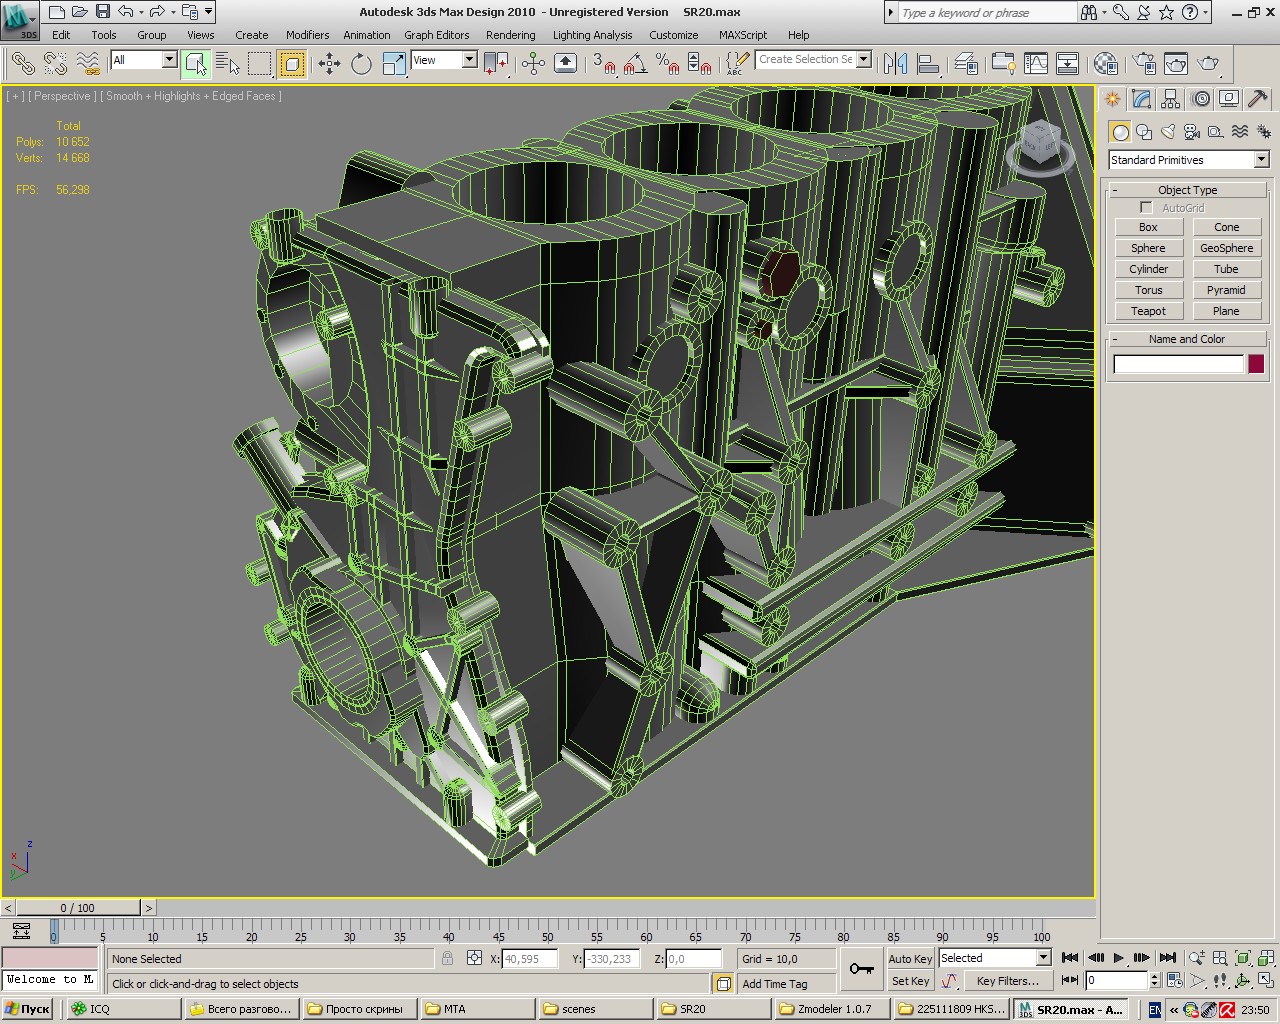Collapse the Object Type rollout
Screen dimensions: 1280x1024
(1188, 190)
